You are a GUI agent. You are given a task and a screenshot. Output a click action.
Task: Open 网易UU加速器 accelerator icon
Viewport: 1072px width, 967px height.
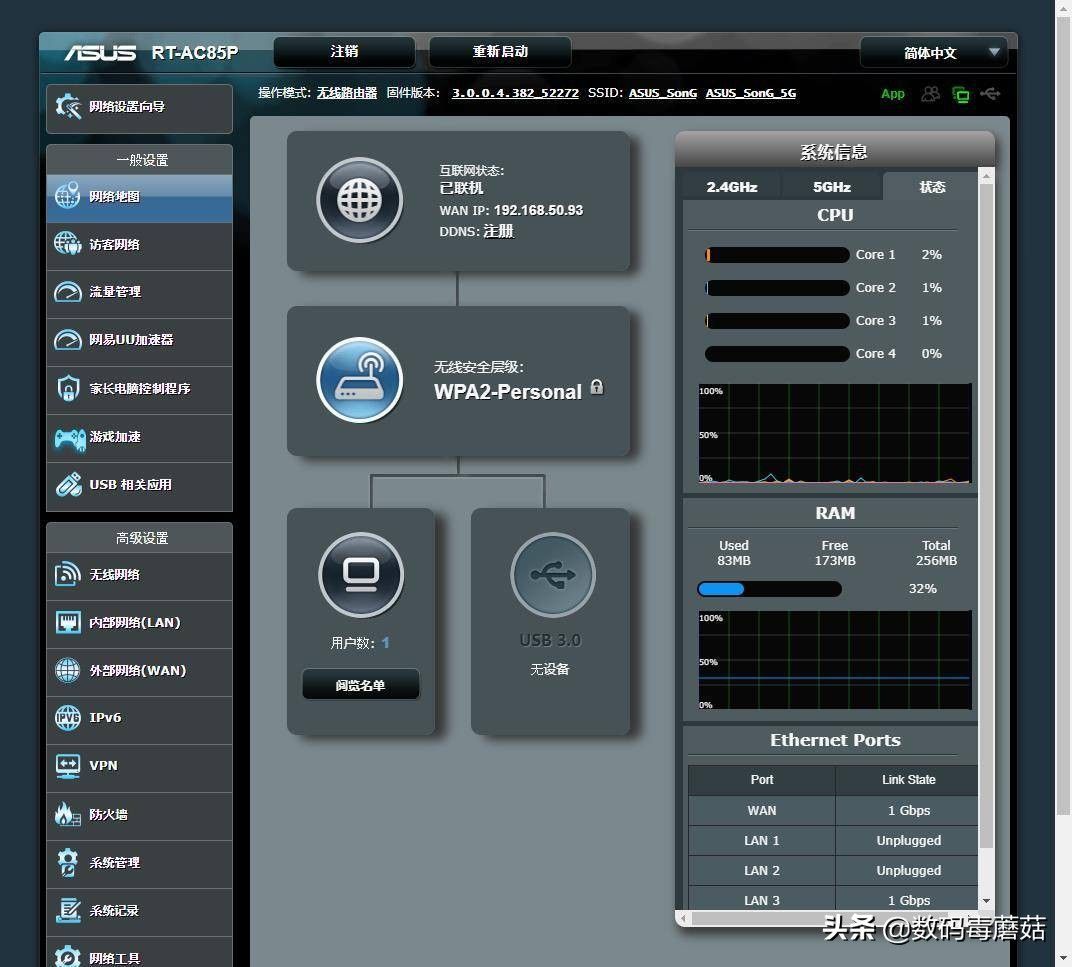pos(68,340)
